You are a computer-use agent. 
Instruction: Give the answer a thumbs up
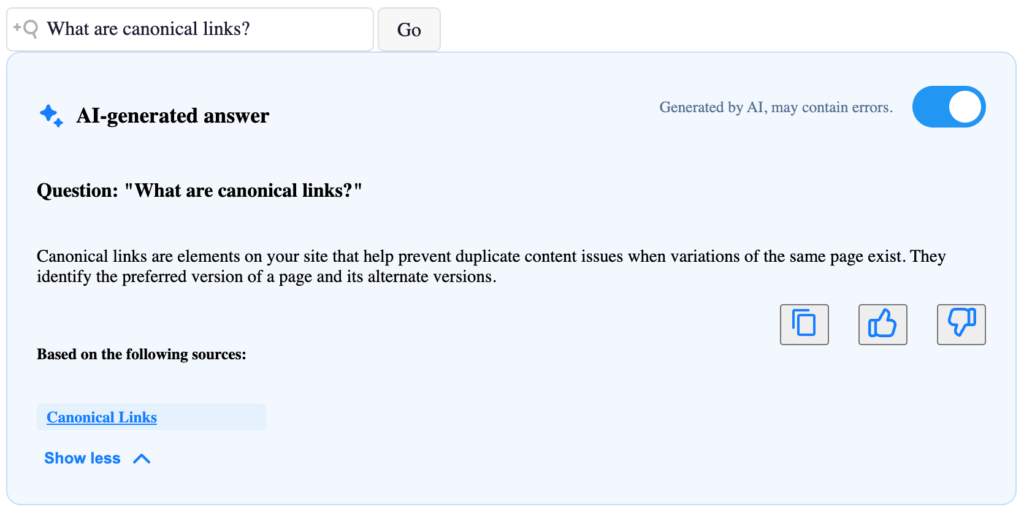[x=882, y=324]
